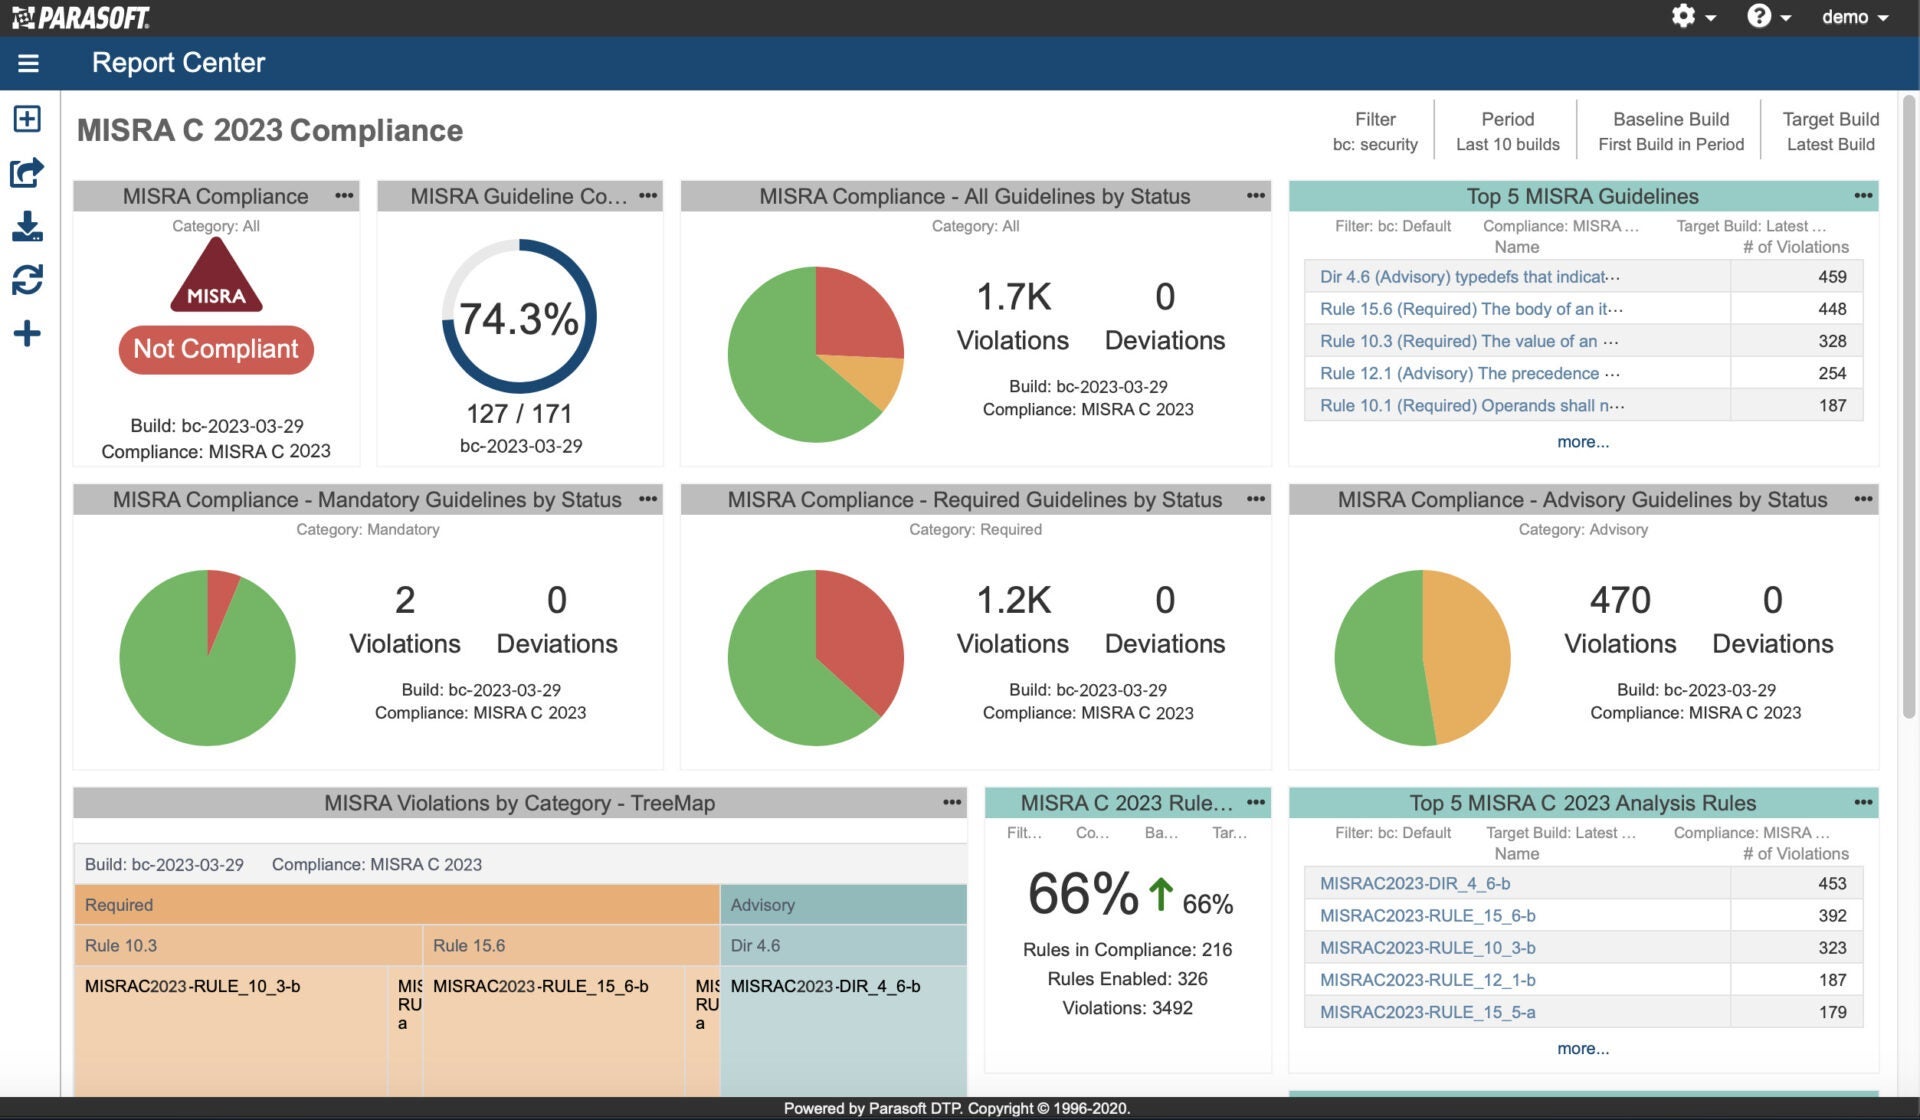Click more... under Top 5 MISRA Guidelines

[x=1582, y=441]
